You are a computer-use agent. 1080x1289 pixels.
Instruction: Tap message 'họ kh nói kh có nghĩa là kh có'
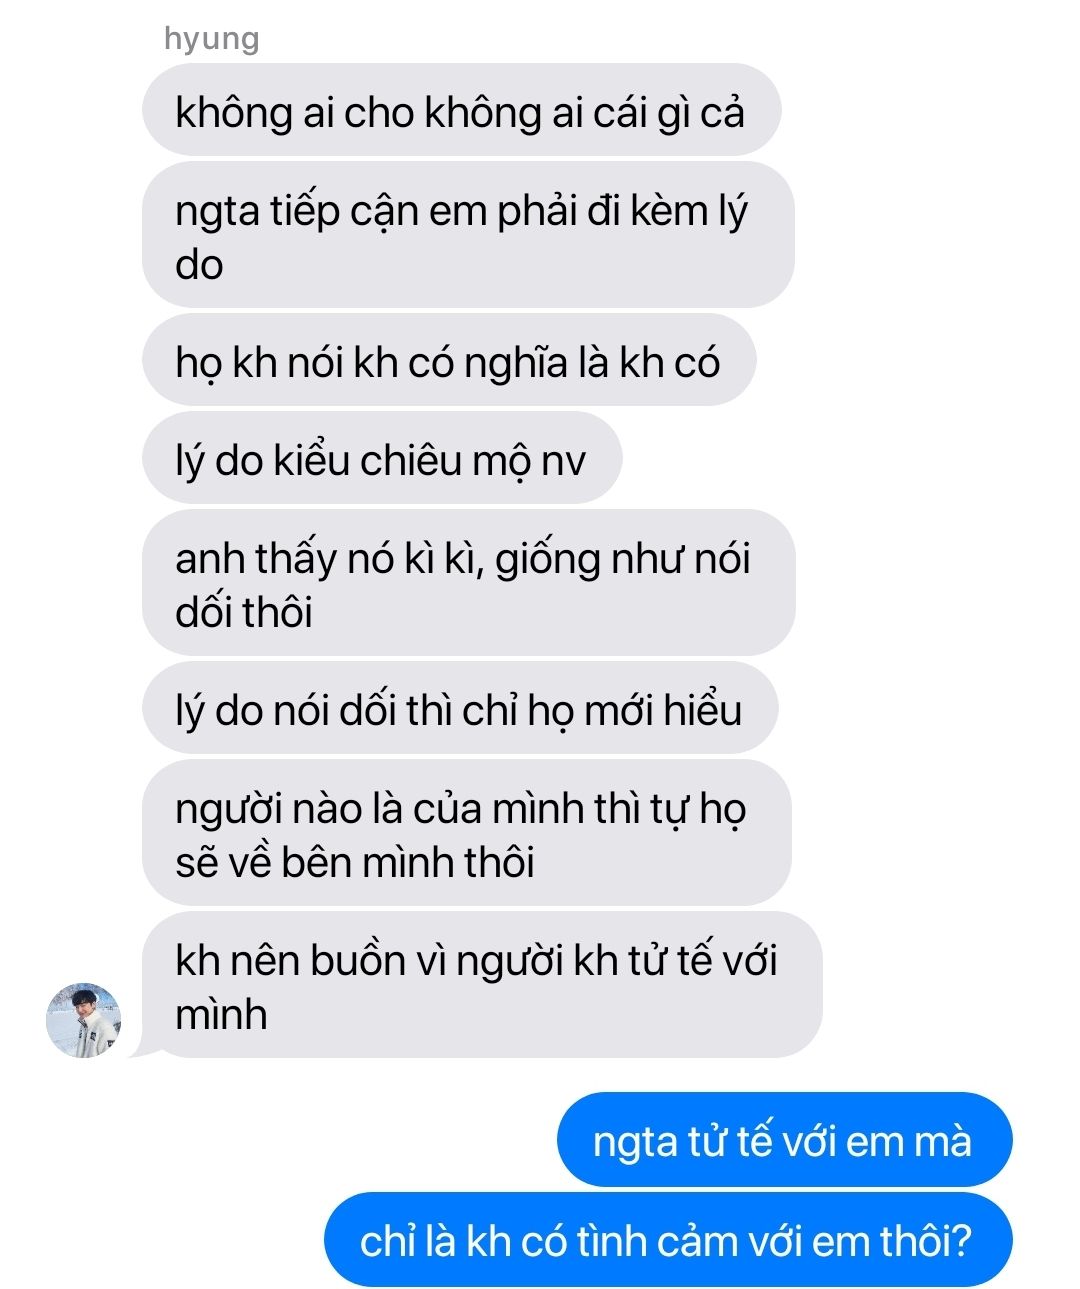(x=449, y=360)
